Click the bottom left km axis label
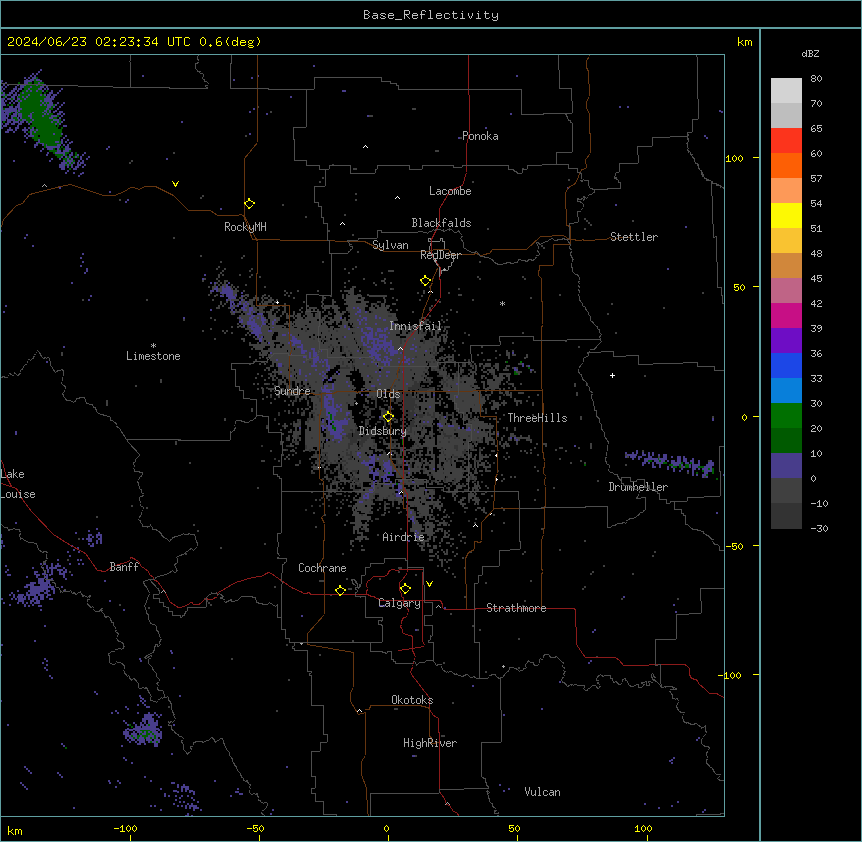The height and width of the screenshot is (842, 862). tap(15, 831)
